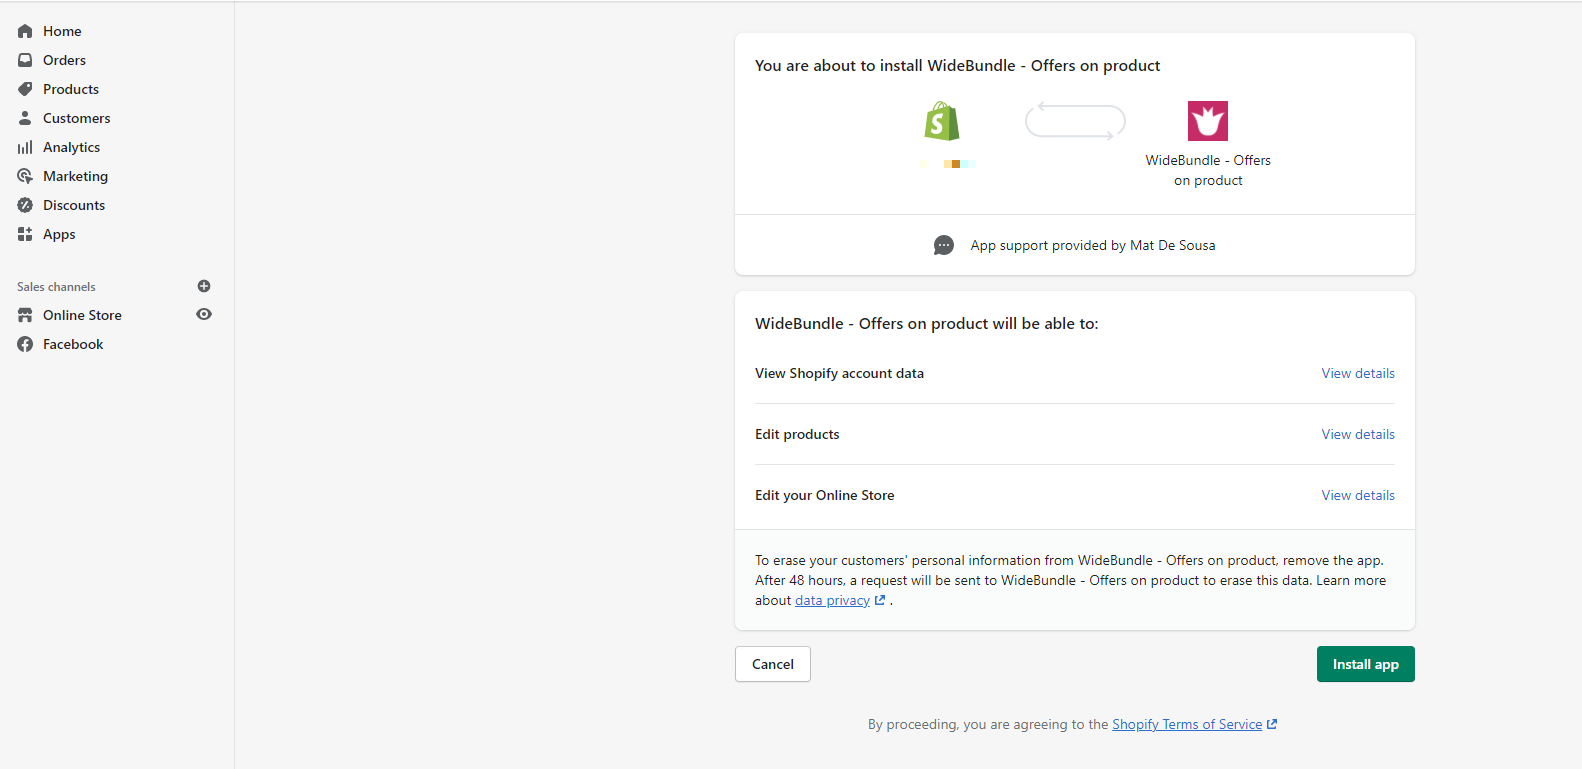Click the Discounts percent badge icon
Image resolution: width=1582 pixels, height=769 pixels.
[x=25, y=205]
